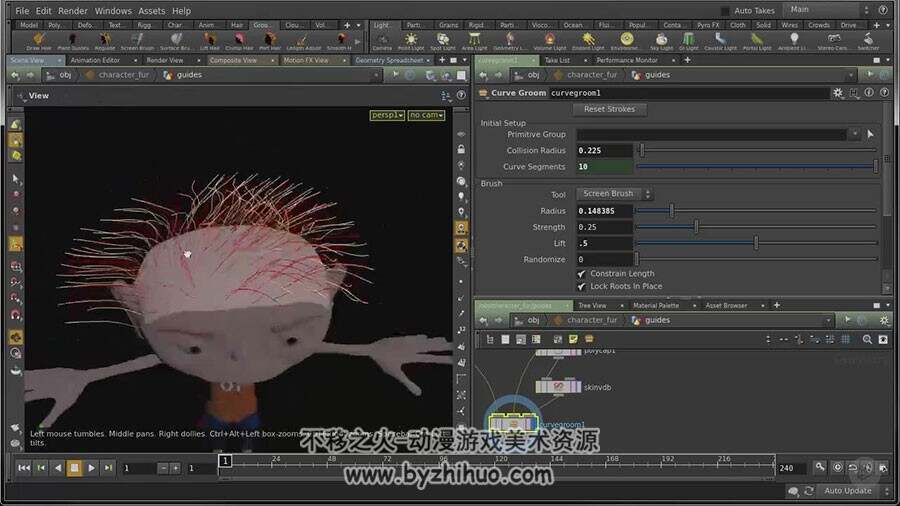Click the Collision Radius value field
This screenshot has width=900, height=506.
(605, 150)
